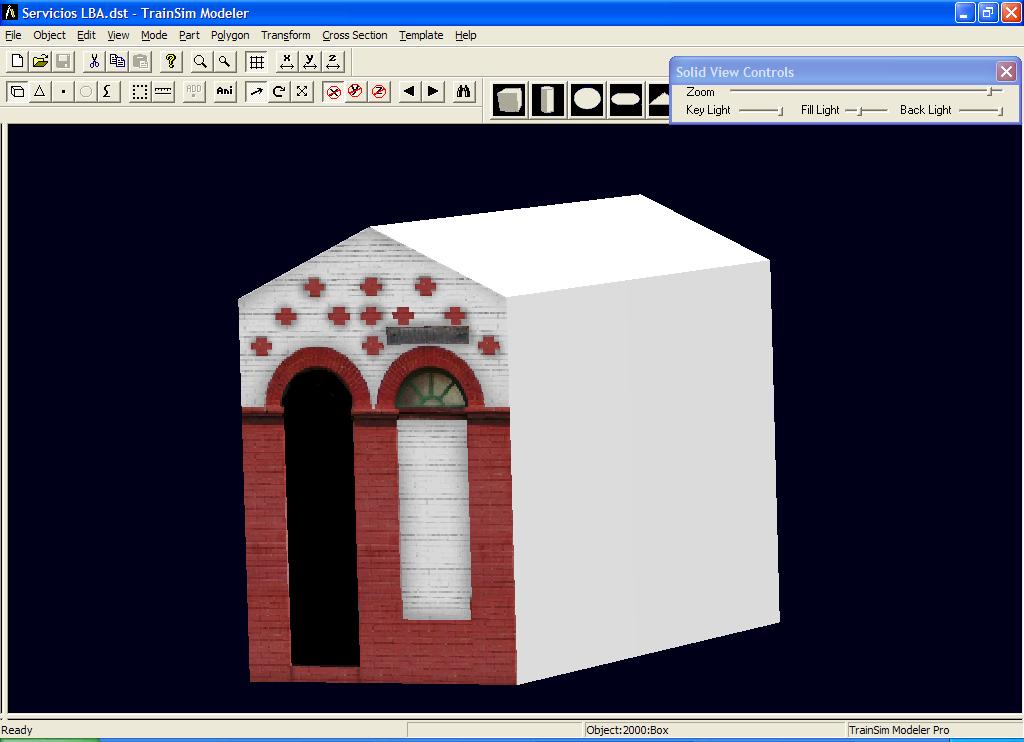
Task: Toggle the grid display button
Action: pos(256,62)
